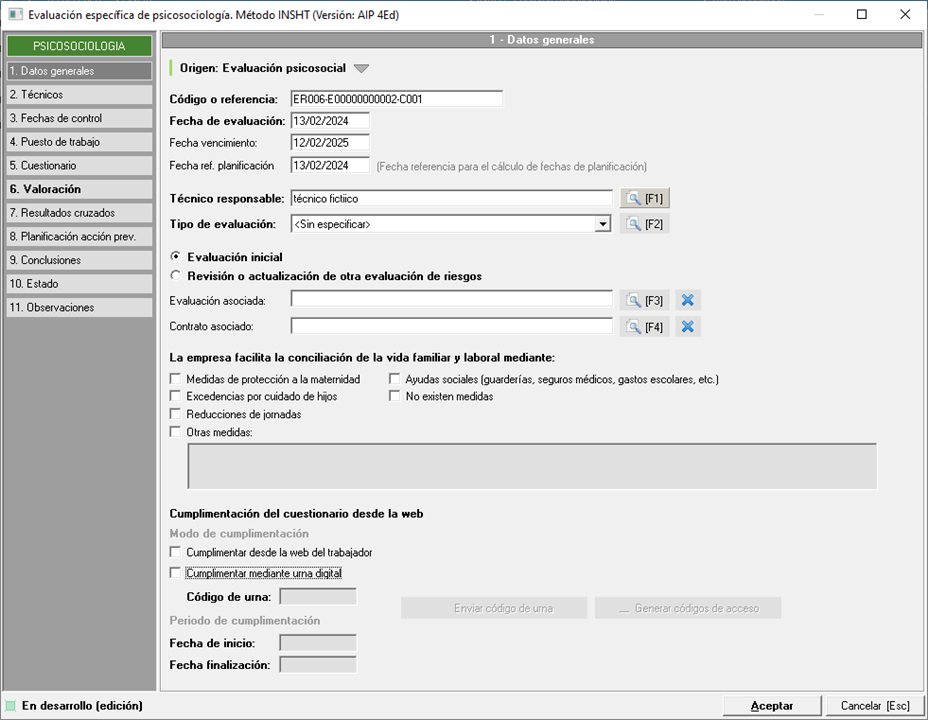
Task: Expand the Origen: Evaluación psicosocial arrow
Action: 362,69
